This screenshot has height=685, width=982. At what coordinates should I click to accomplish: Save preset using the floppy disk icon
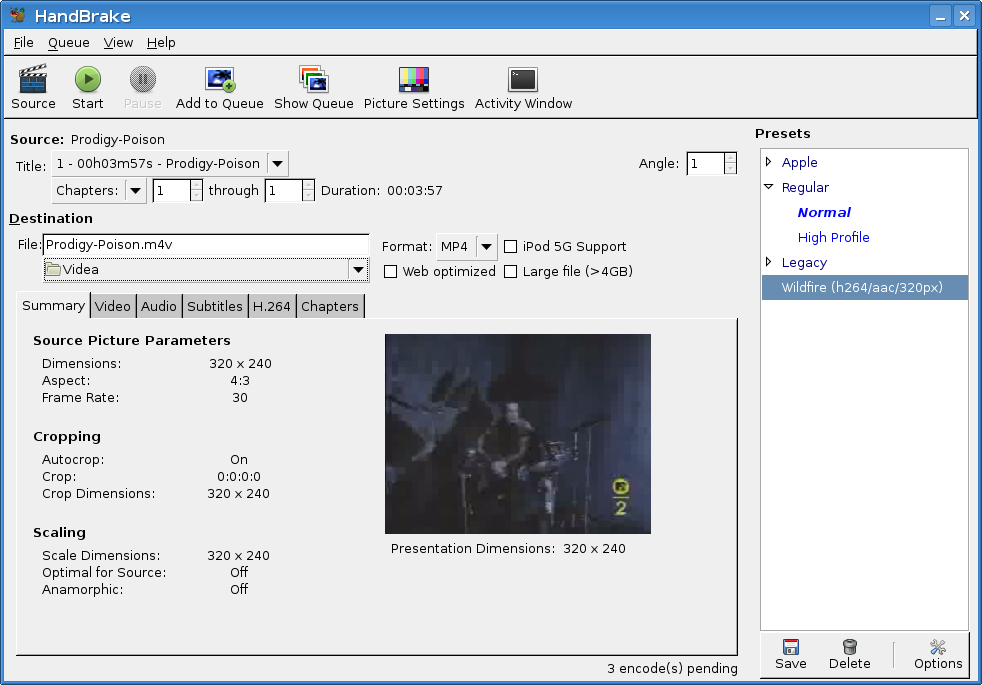[791, 646]
